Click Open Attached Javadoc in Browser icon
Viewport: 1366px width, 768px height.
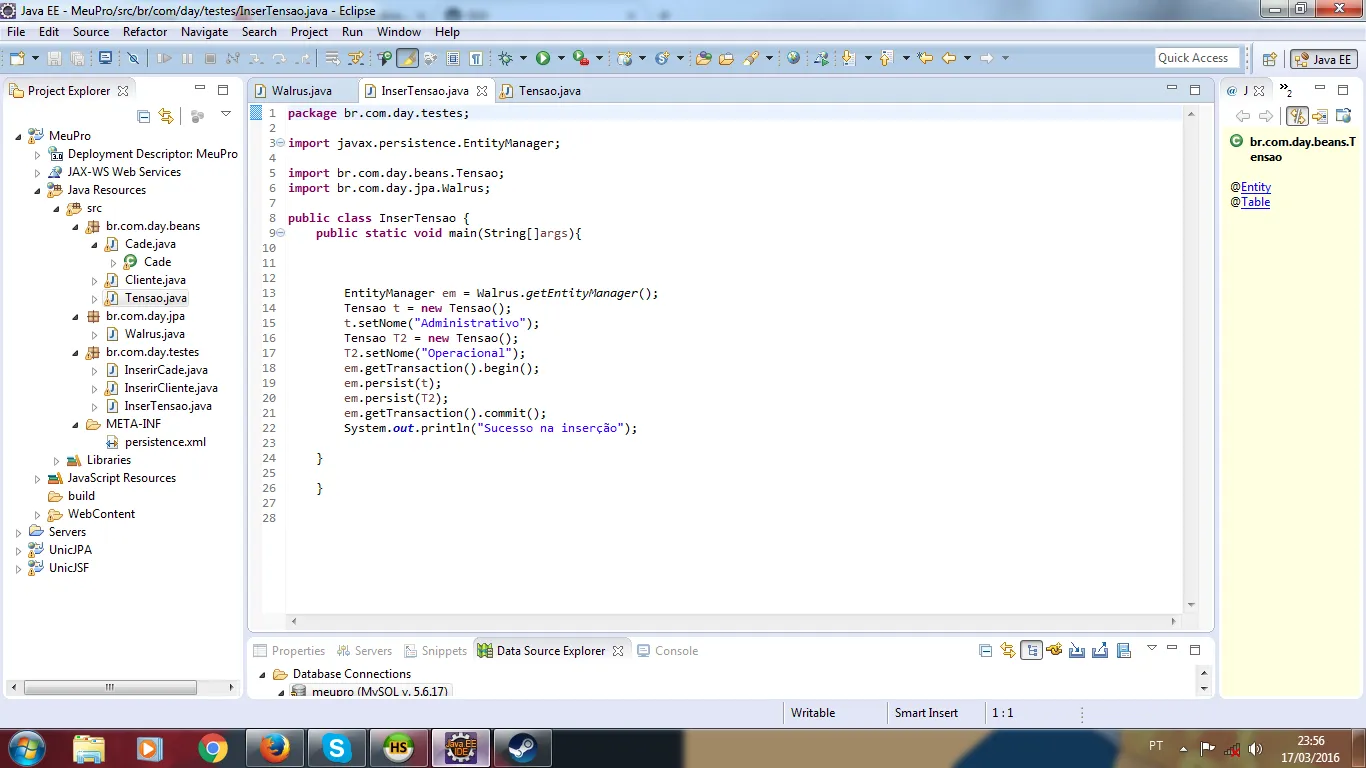1343,116
